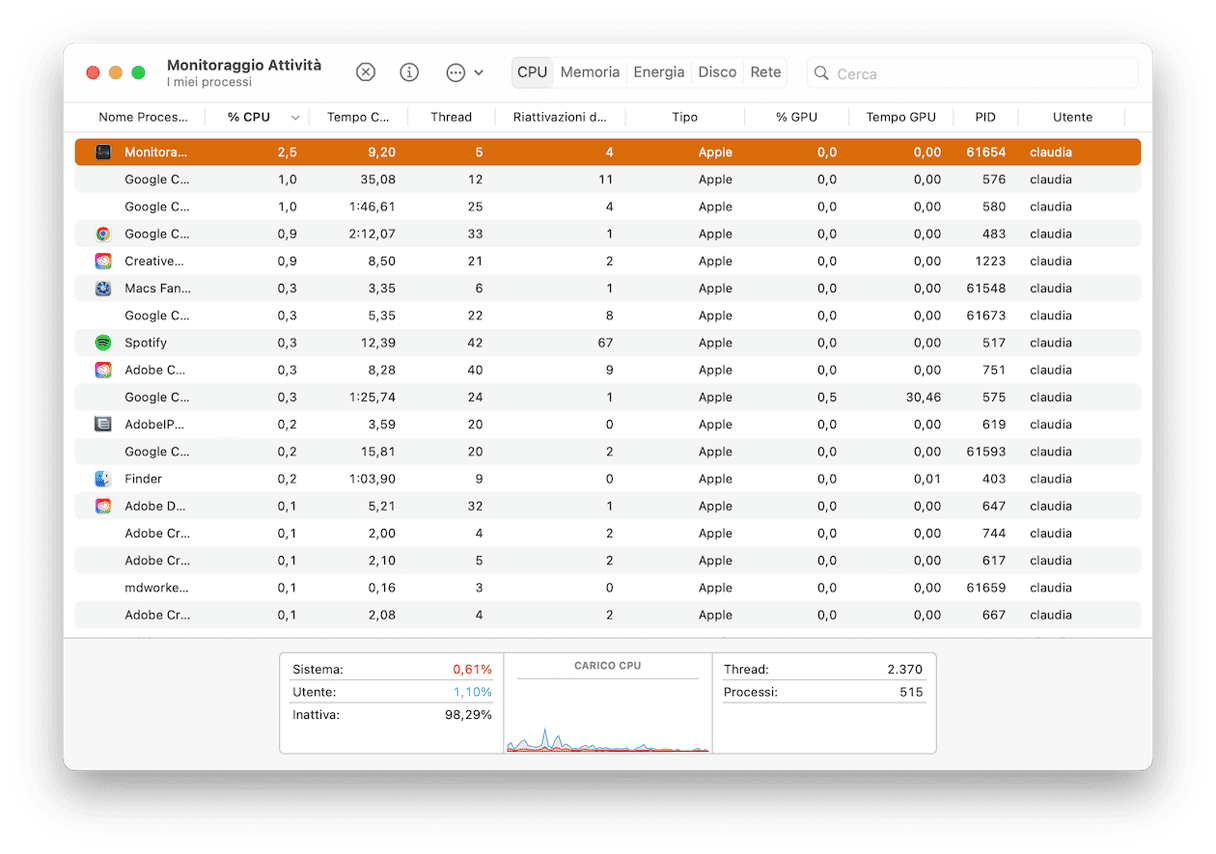1216x854 pixels.
Task: Click the AdobeIPCBroker process icon
Action: 103,424
